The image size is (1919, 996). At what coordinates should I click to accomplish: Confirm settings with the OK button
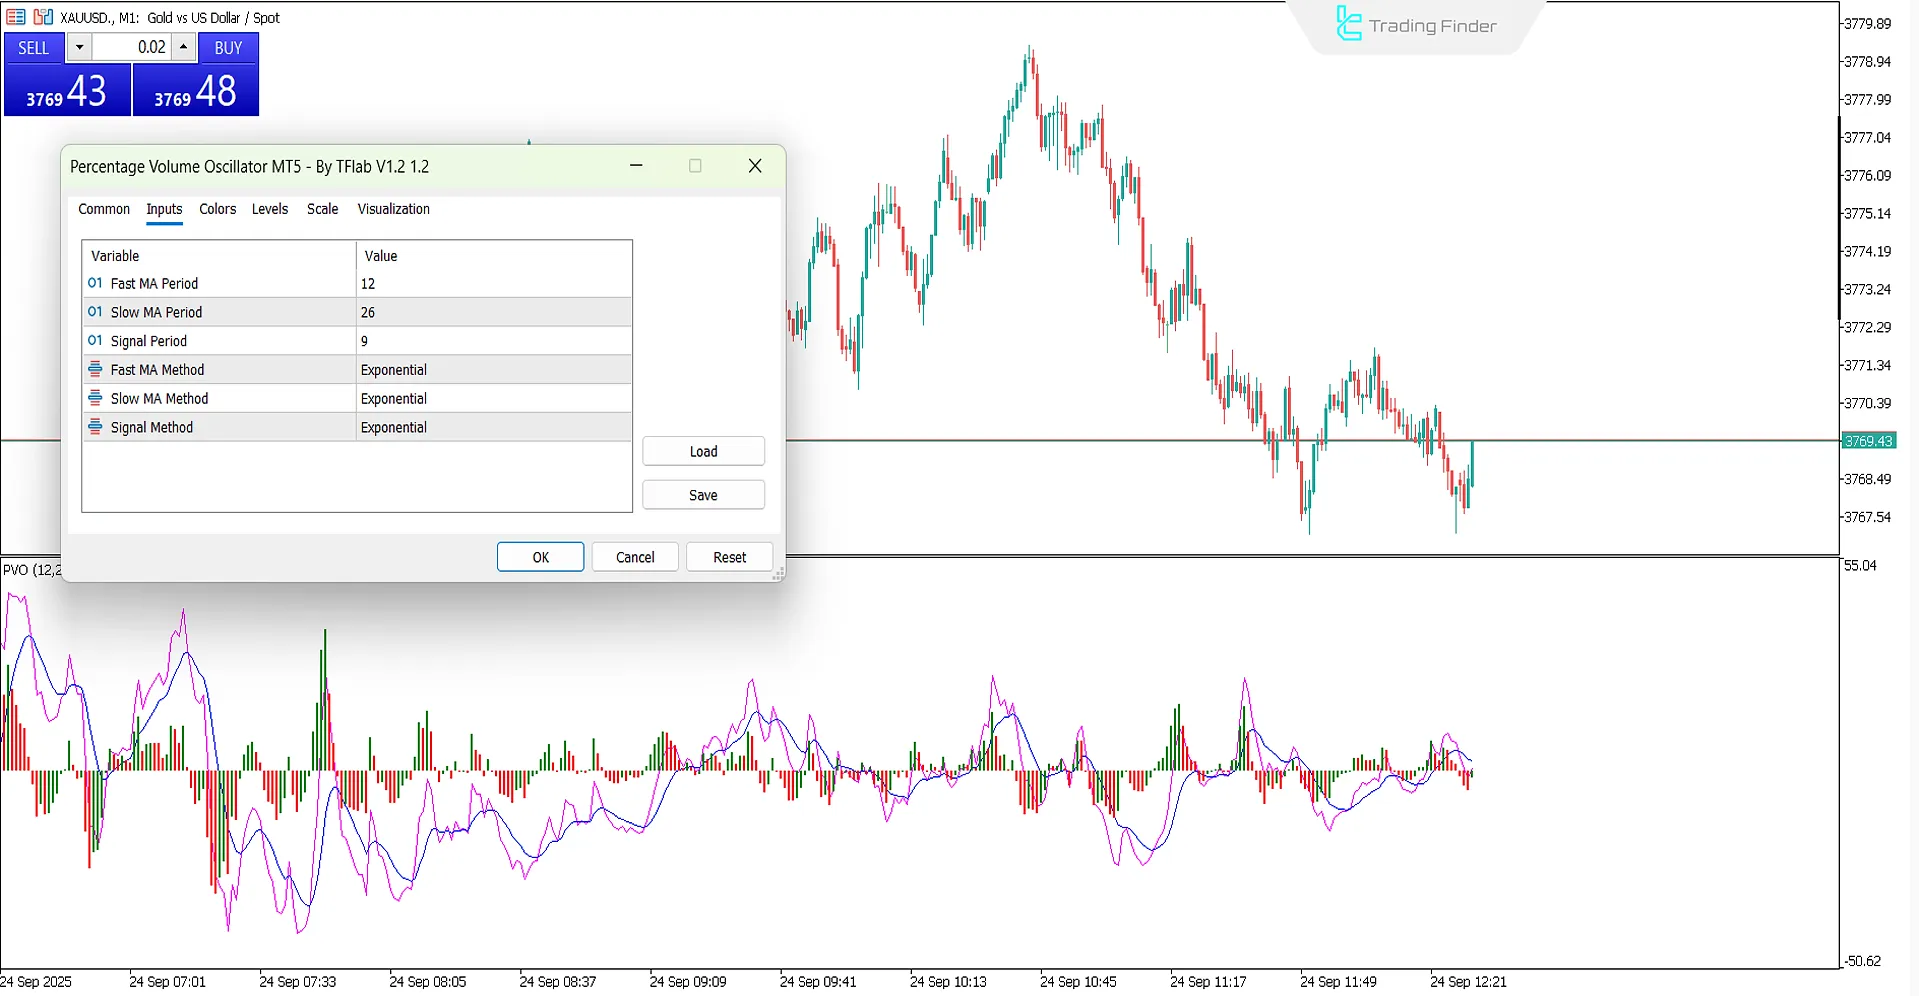click(x=540, y=557)
